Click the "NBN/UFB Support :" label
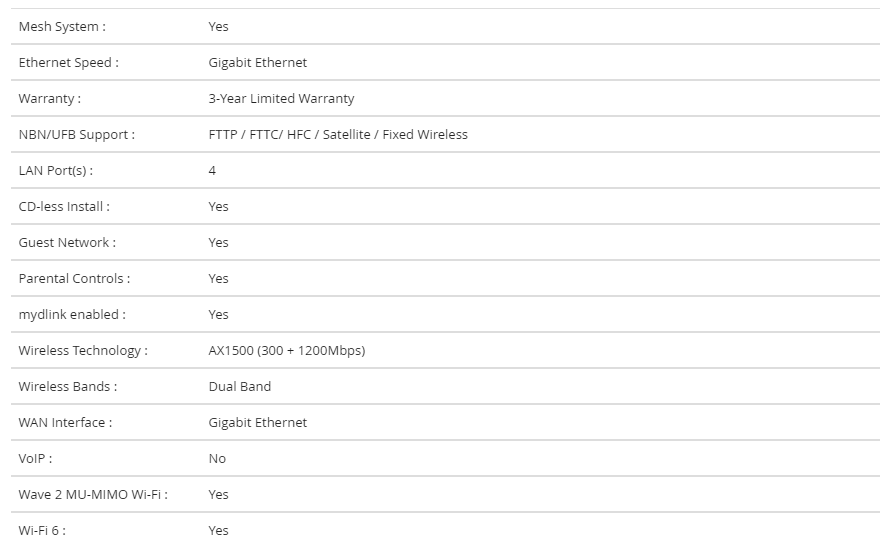This screenshot has width=880, height=560. point(76,135)
